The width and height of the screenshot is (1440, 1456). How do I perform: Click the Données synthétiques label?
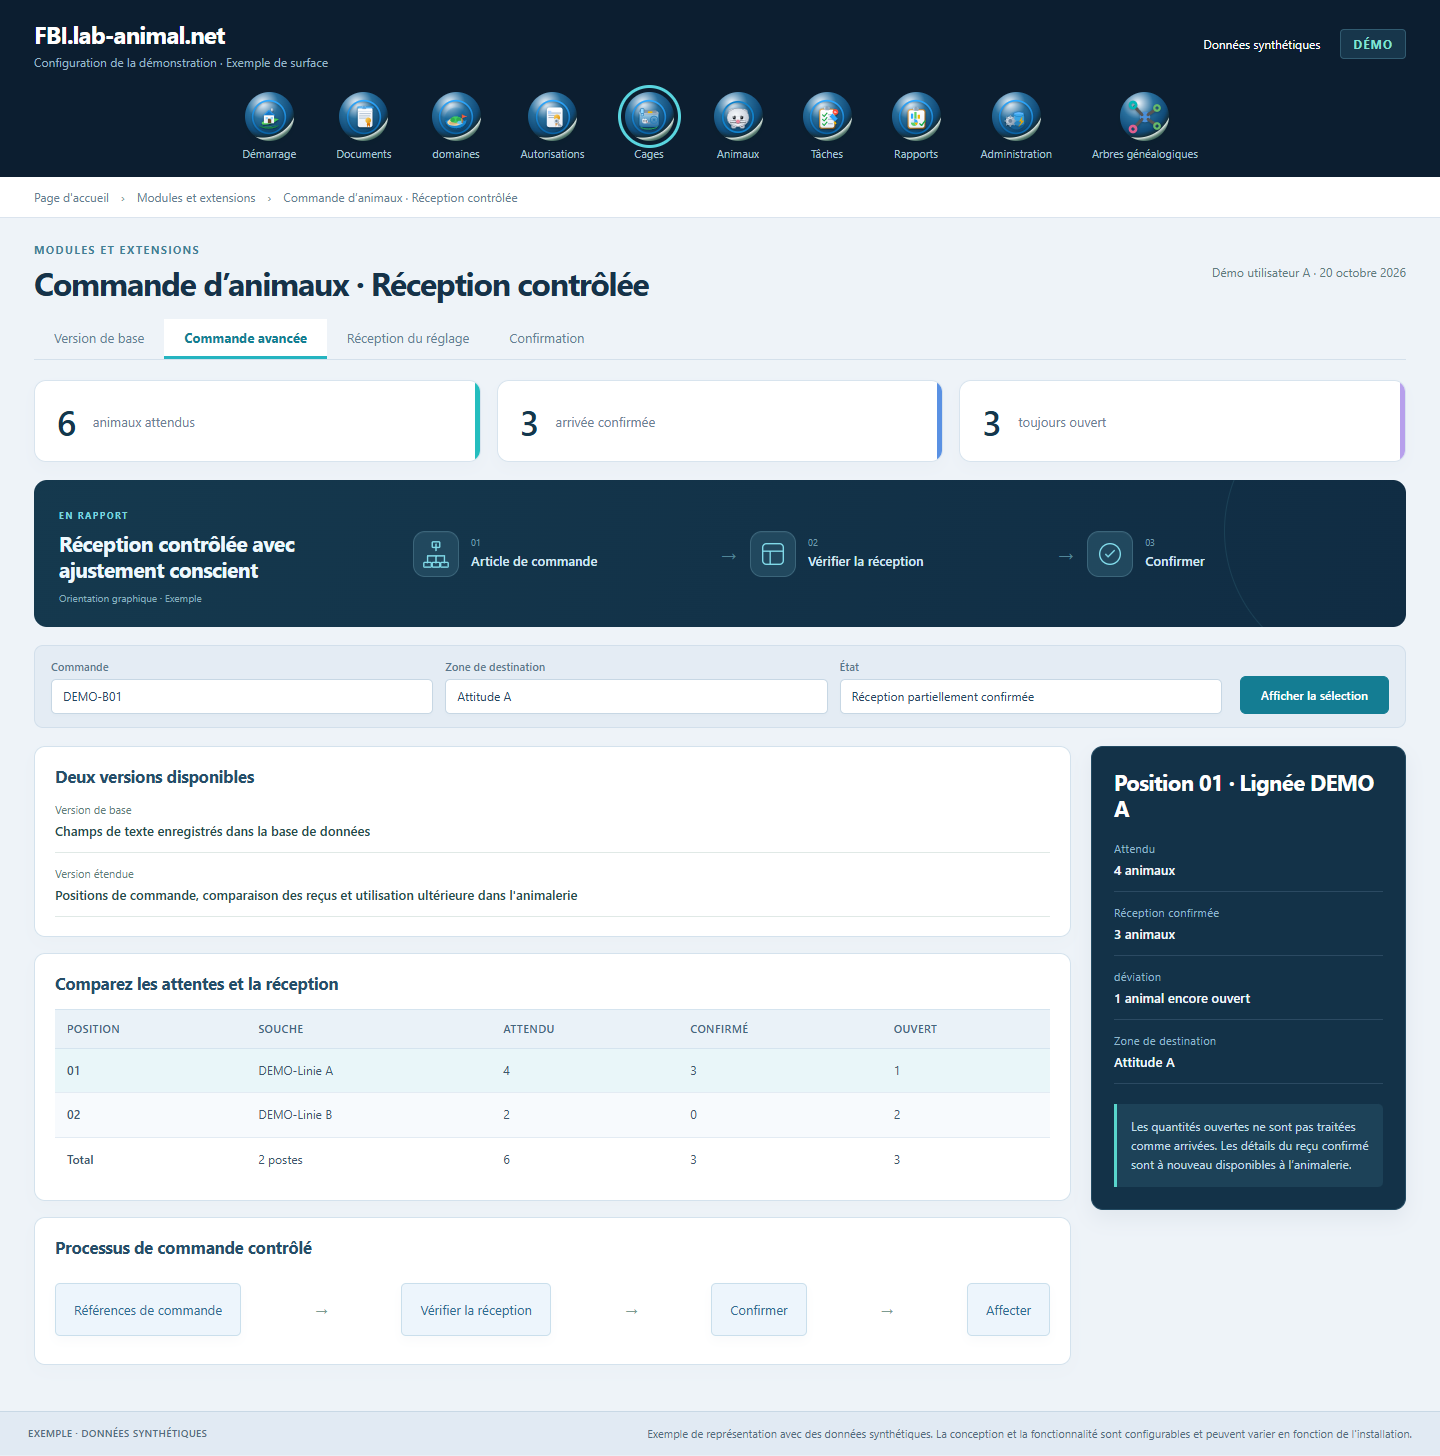coord(1261,45)
